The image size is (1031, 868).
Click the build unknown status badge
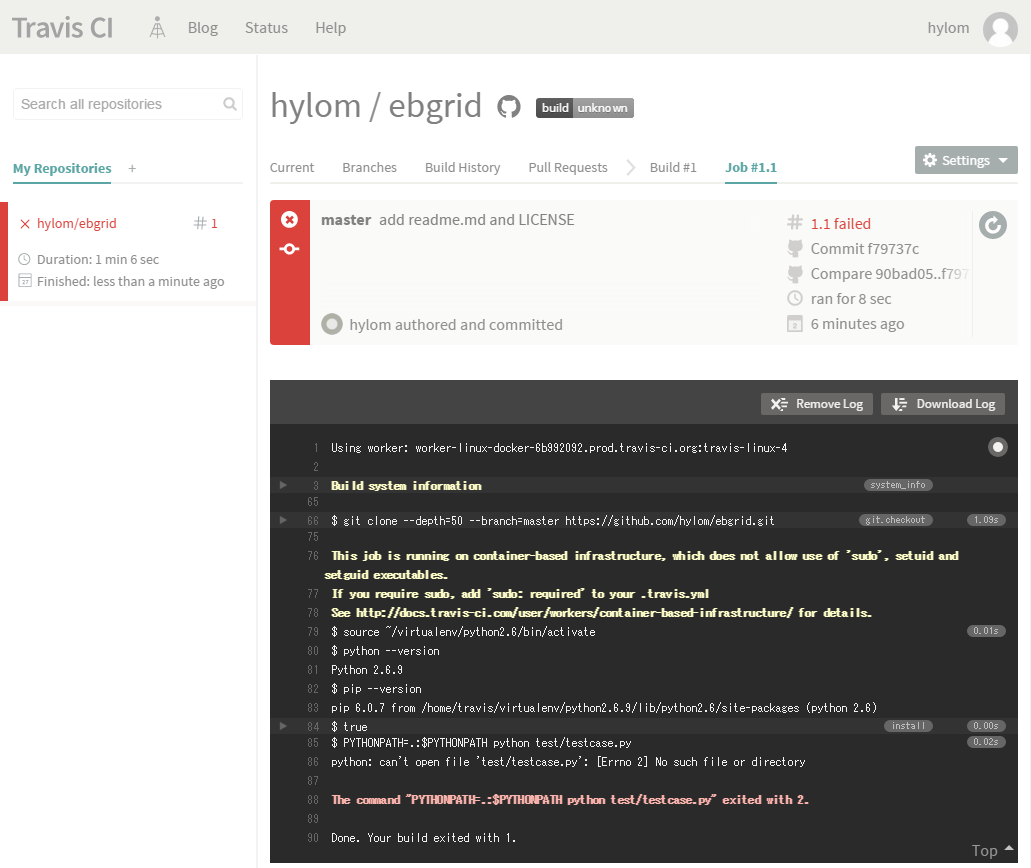pyautogui.click(x=585, y=108)
